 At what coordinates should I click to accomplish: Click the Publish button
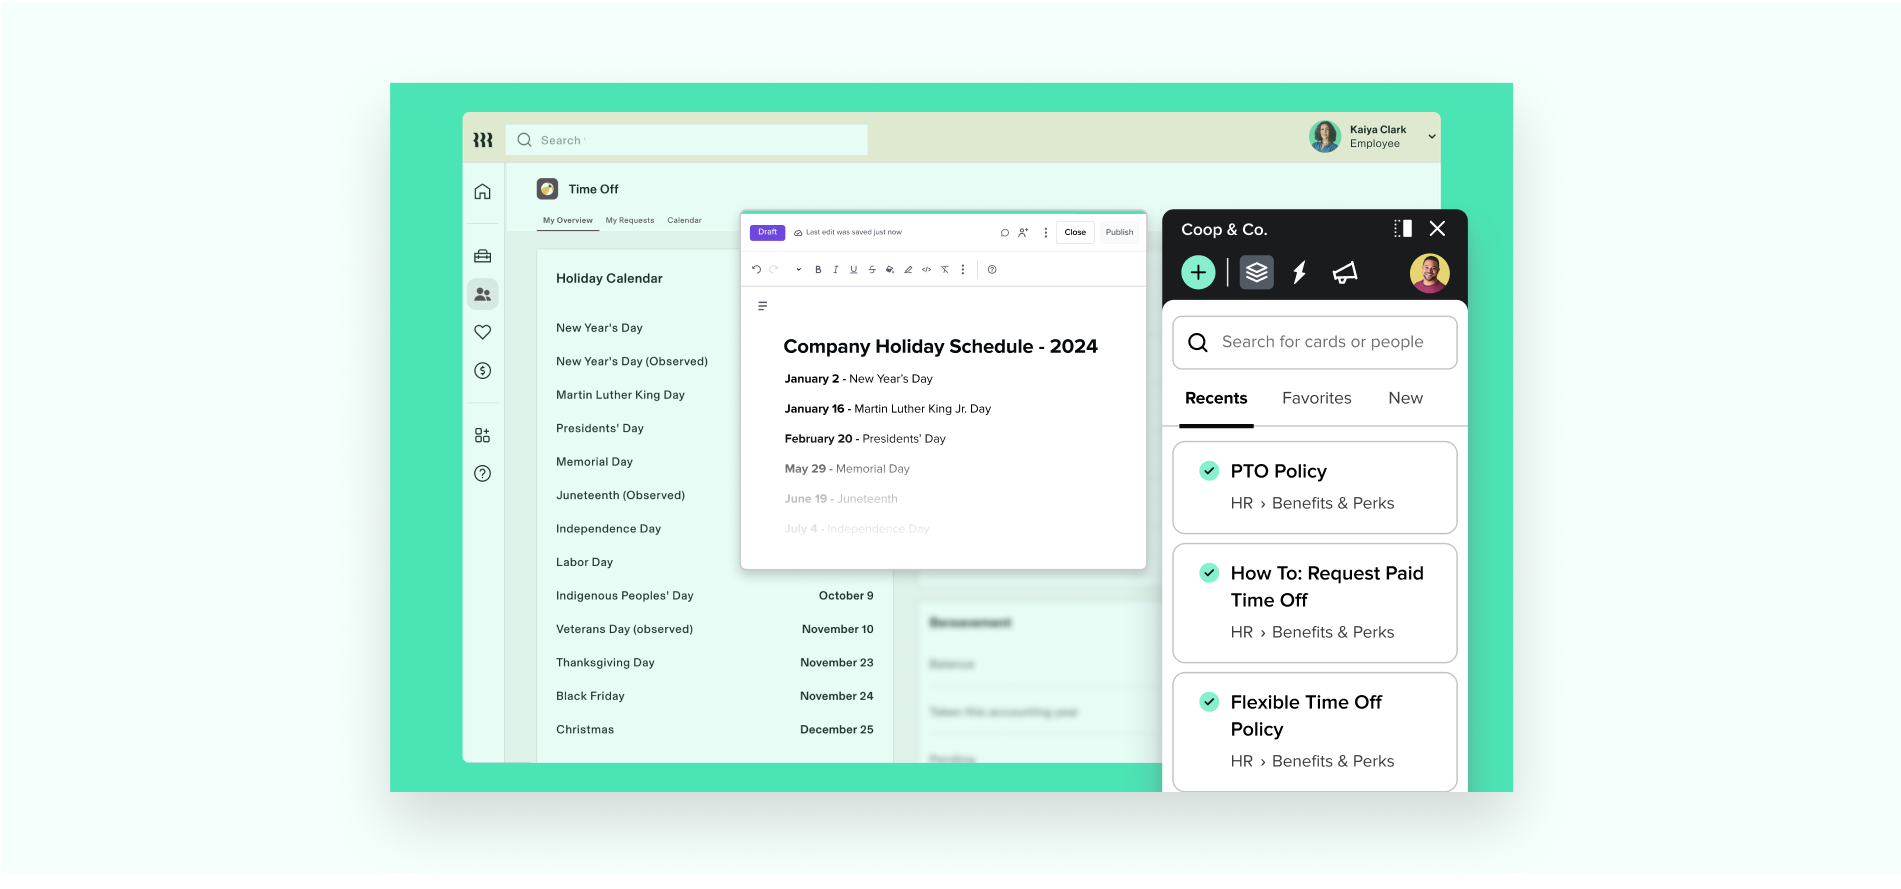point(1119,232)
